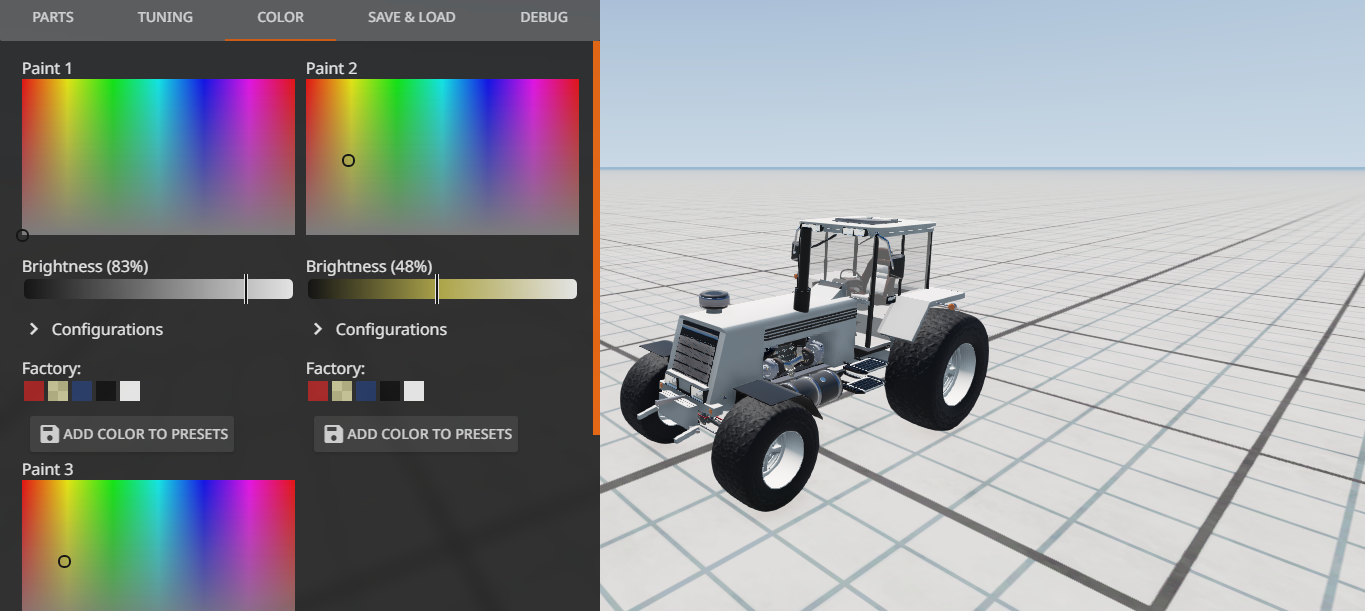Choose dark blue factory swatch for Paint 2
The height and width of the screenshot is (611, 1365).
coord(366,391)
